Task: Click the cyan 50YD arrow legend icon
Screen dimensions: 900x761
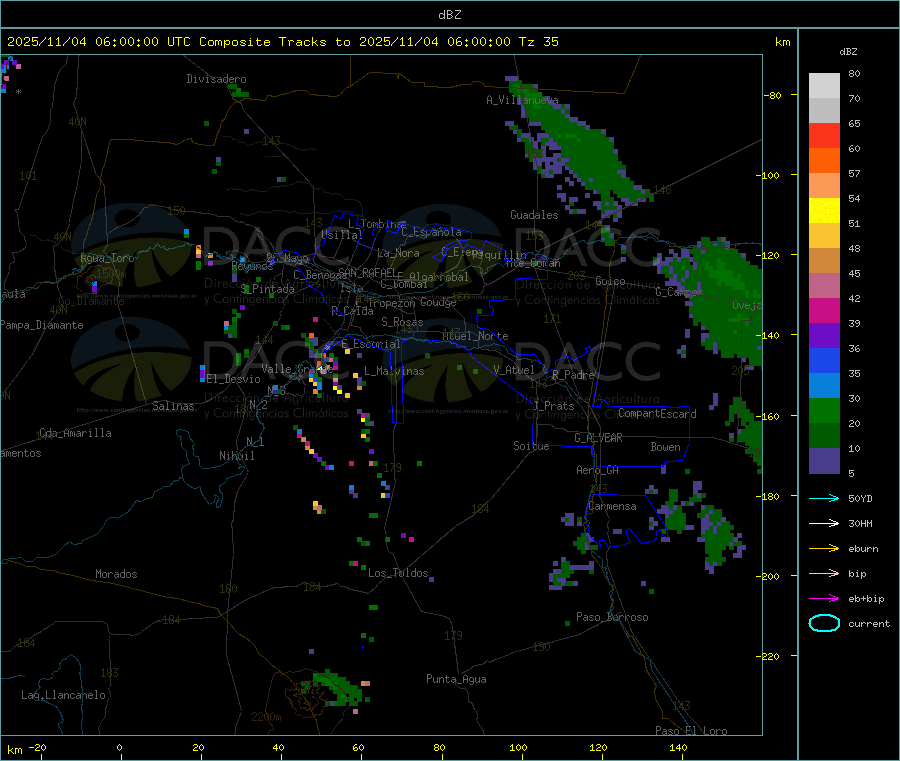Action: (824, 498)
